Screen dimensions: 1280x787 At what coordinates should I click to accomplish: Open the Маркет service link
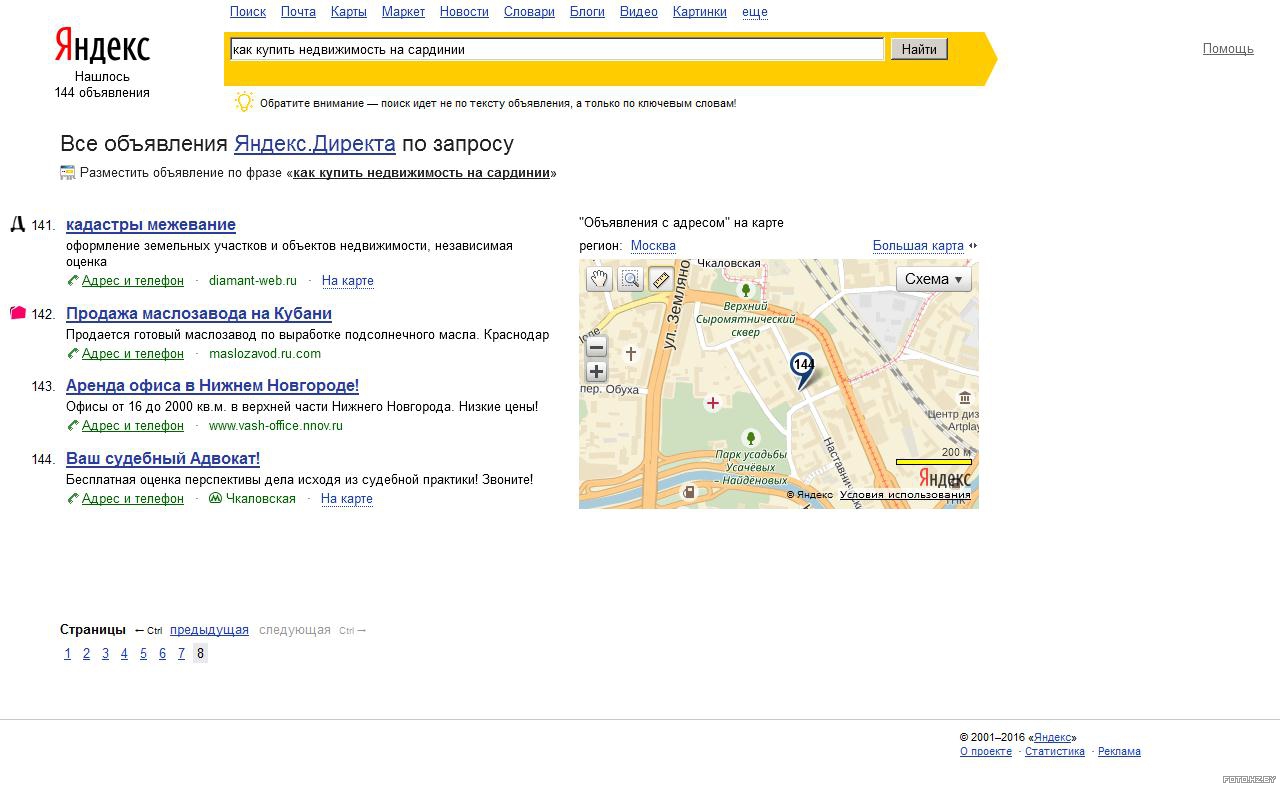tap(403, 12)
